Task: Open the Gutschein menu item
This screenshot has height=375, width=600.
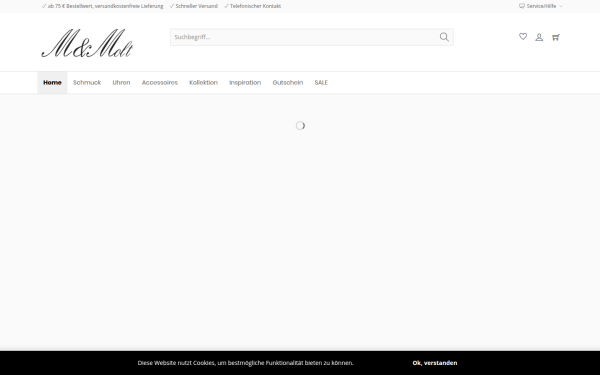Action: pos(288,83)
